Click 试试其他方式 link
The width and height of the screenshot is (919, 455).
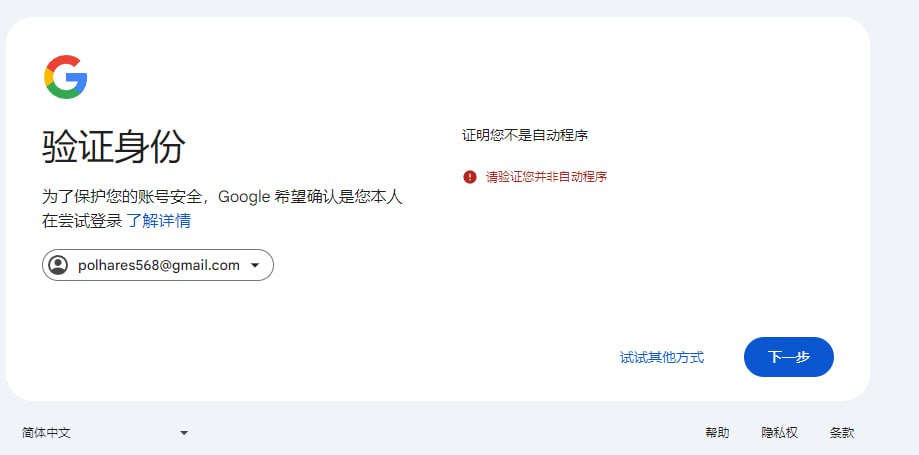click(662, 357)
